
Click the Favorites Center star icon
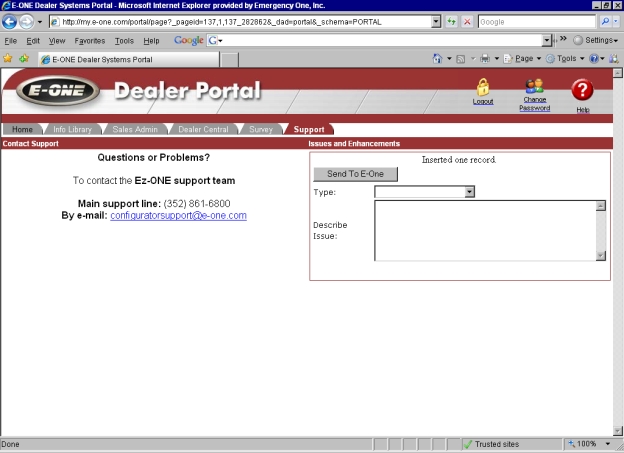tap(8, 59)
